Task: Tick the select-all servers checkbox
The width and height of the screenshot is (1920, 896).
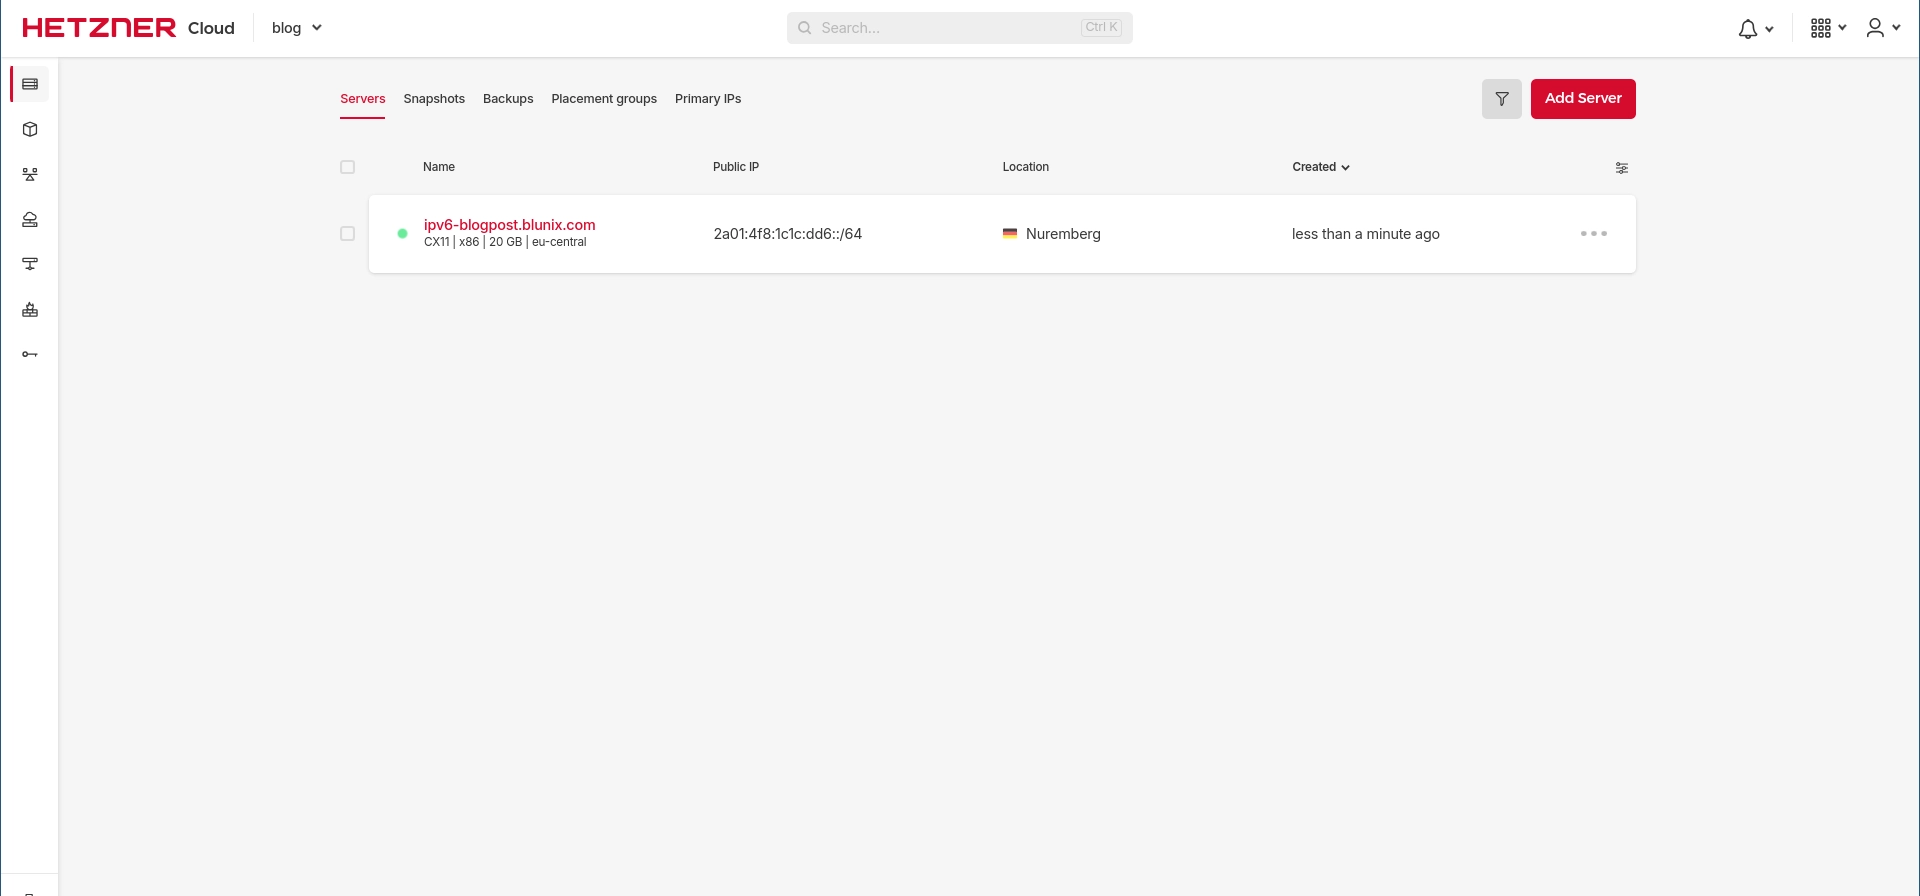Action: 347,167
